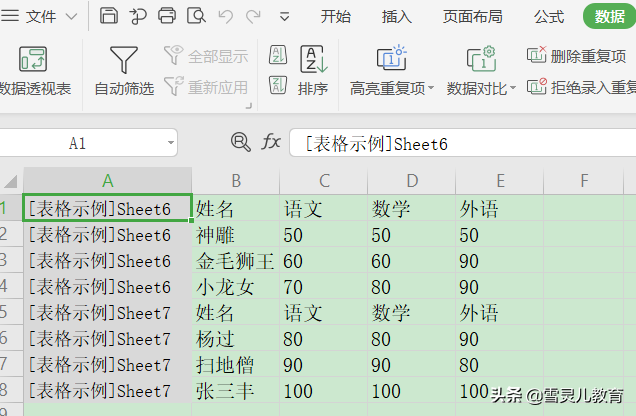The image size is (636, 416).
Task: Click the 数据对比 icon
Action: coord(481,58)
